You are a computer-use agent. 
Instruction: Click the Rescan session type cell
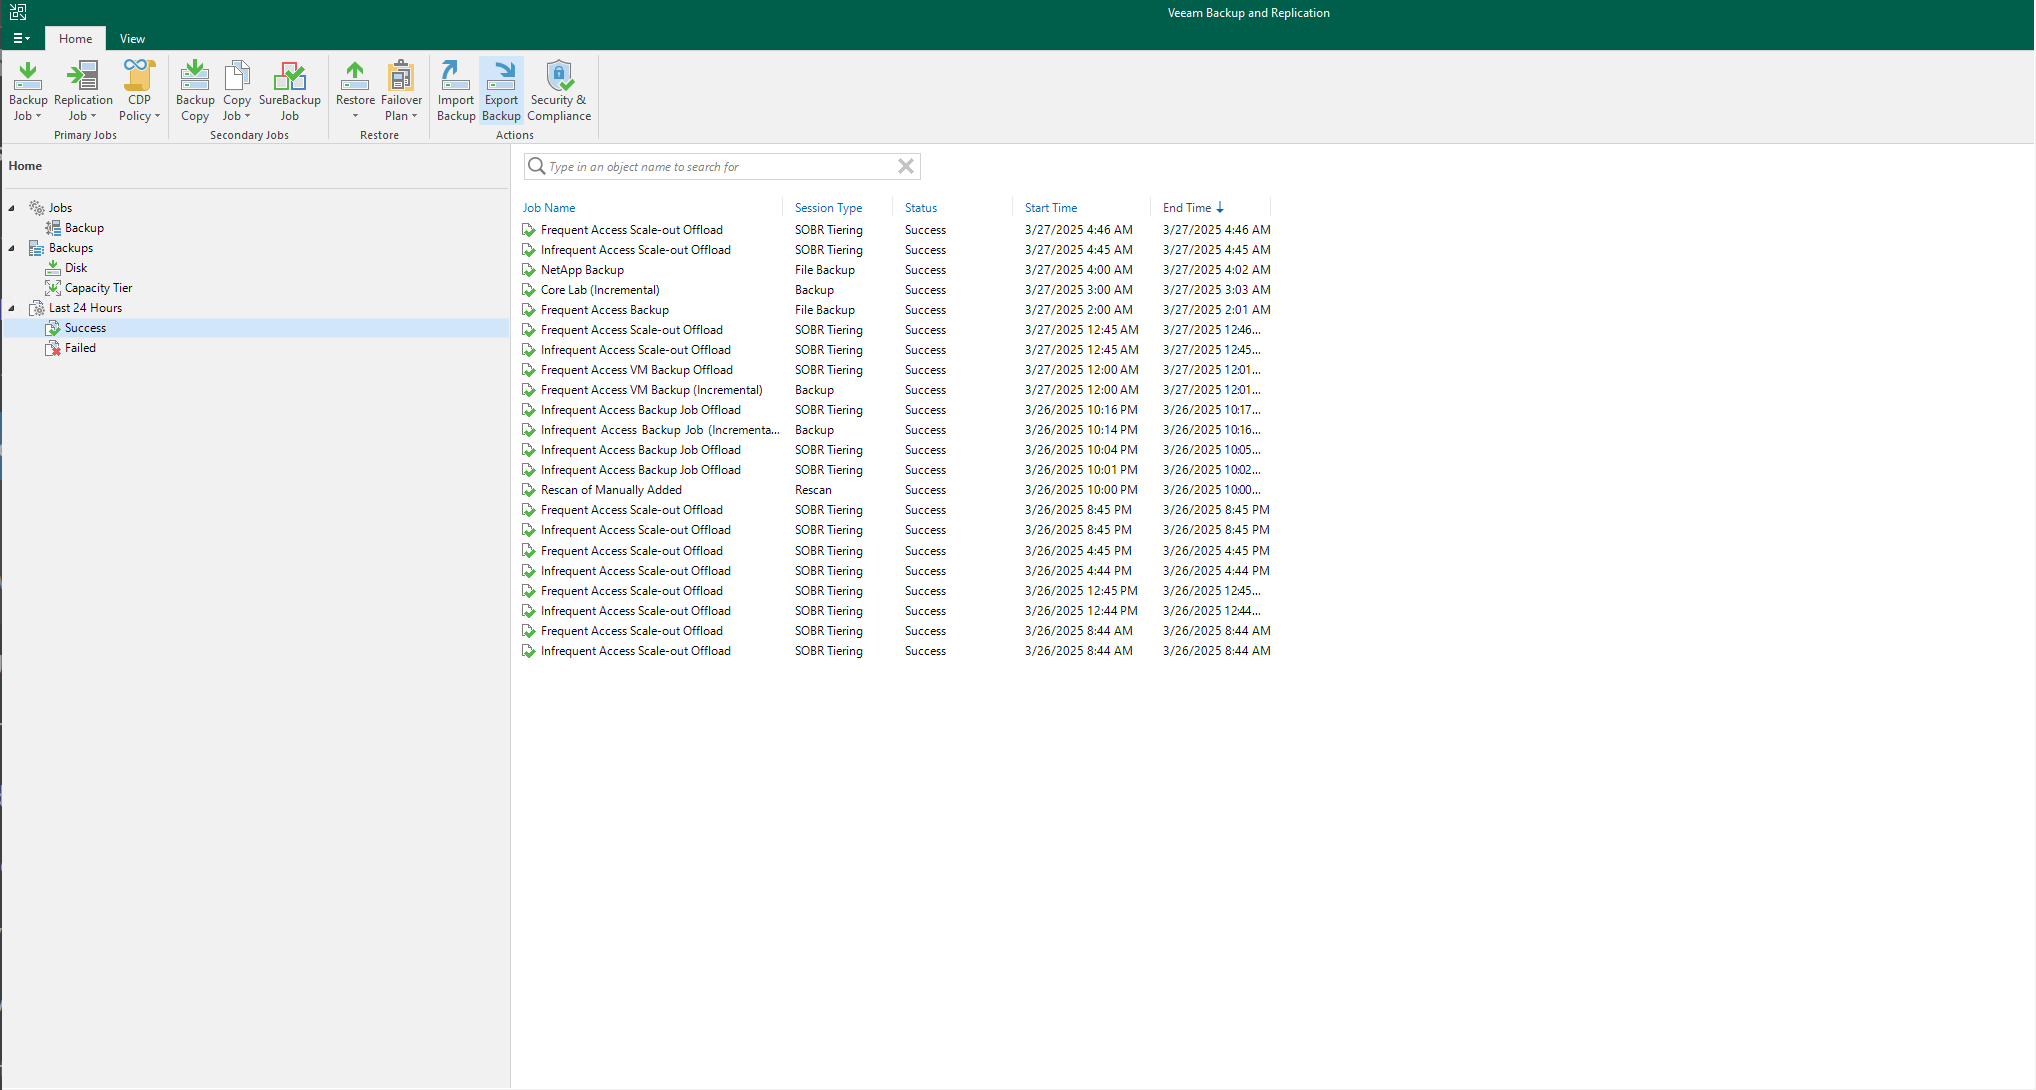pyautogui.click(x=813, y=490)
